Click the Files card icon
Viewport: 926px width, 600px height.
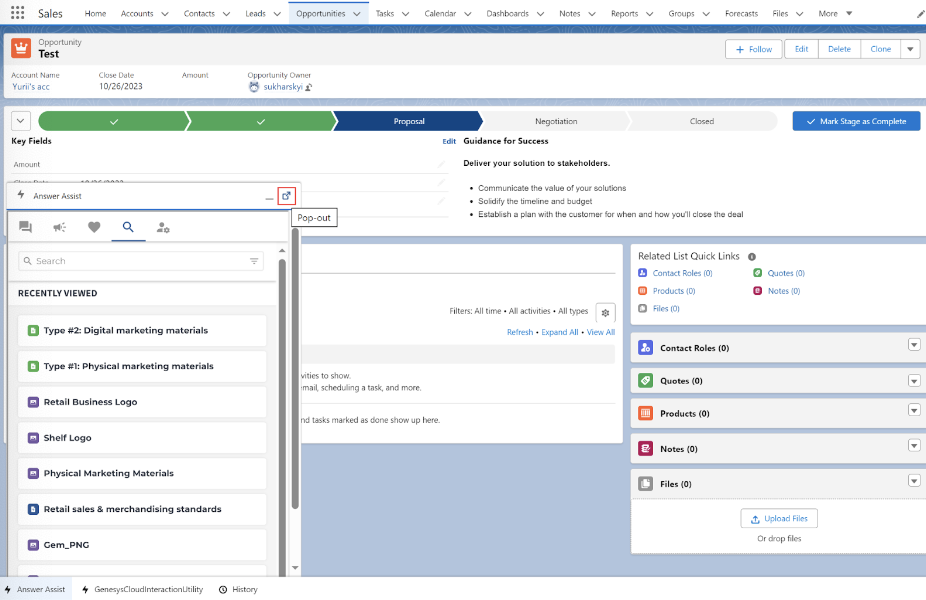coord(645,484)
